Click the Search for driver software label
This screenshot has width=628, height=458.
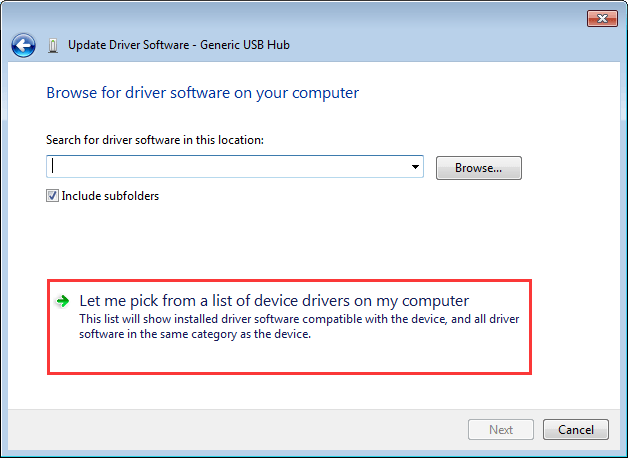pyautogui.click(x=154, y=140)
